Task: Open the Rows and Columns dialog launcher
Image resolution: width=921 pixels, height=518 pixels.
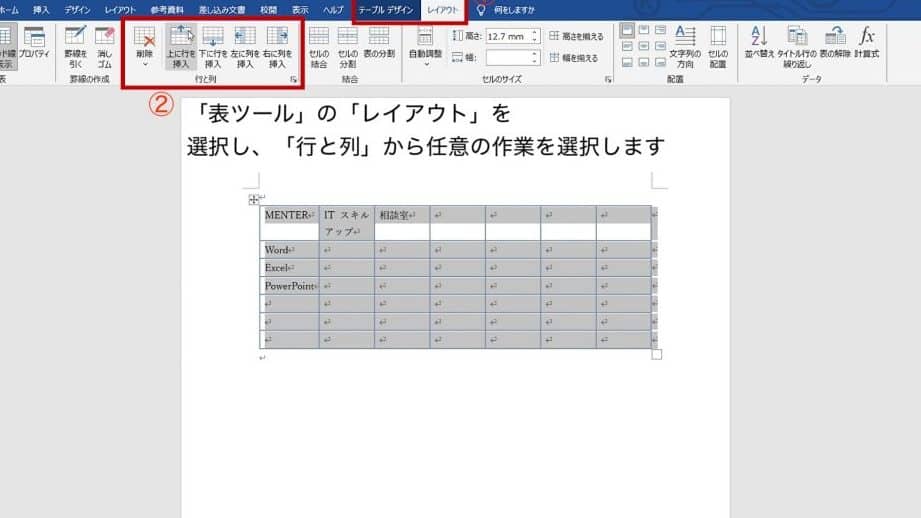Action: point(294,79)
